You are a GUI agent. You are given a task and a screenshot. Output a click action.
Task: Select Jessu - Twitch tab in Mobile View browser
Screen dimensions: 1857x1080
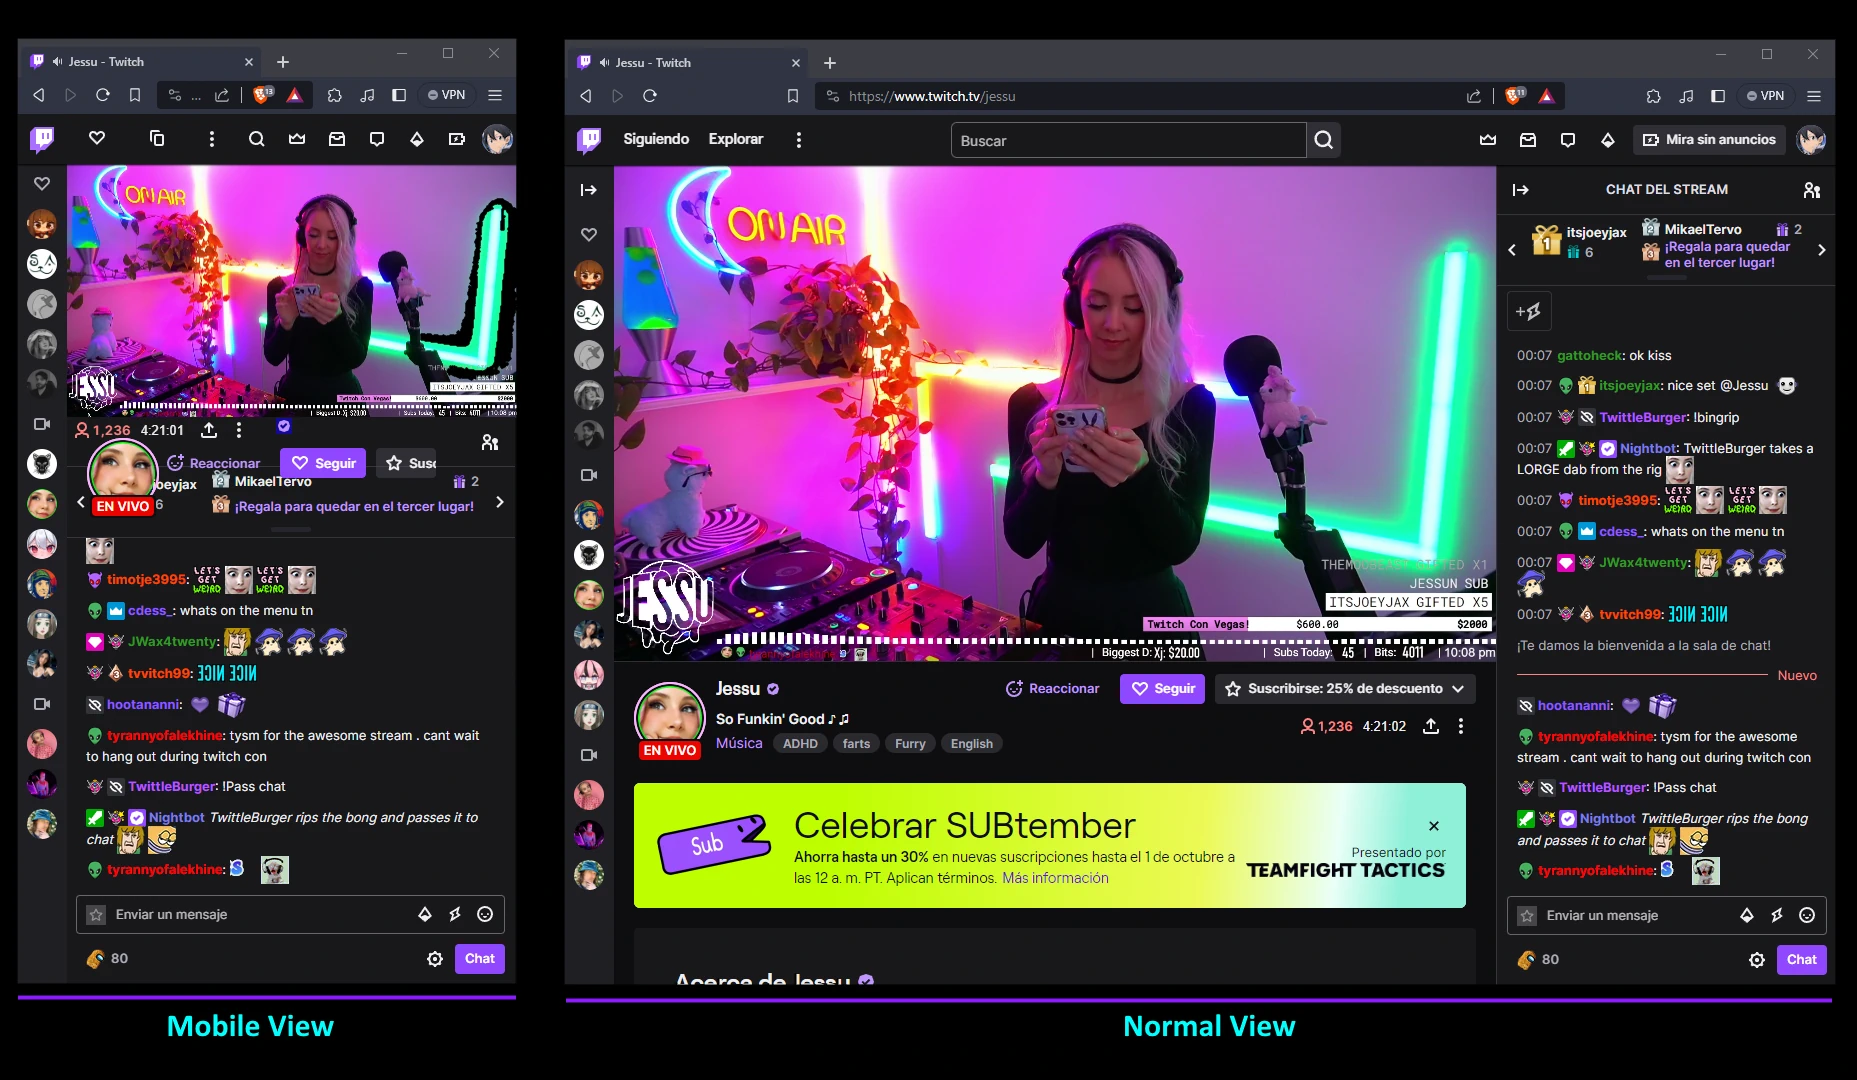tap(141, 61)
